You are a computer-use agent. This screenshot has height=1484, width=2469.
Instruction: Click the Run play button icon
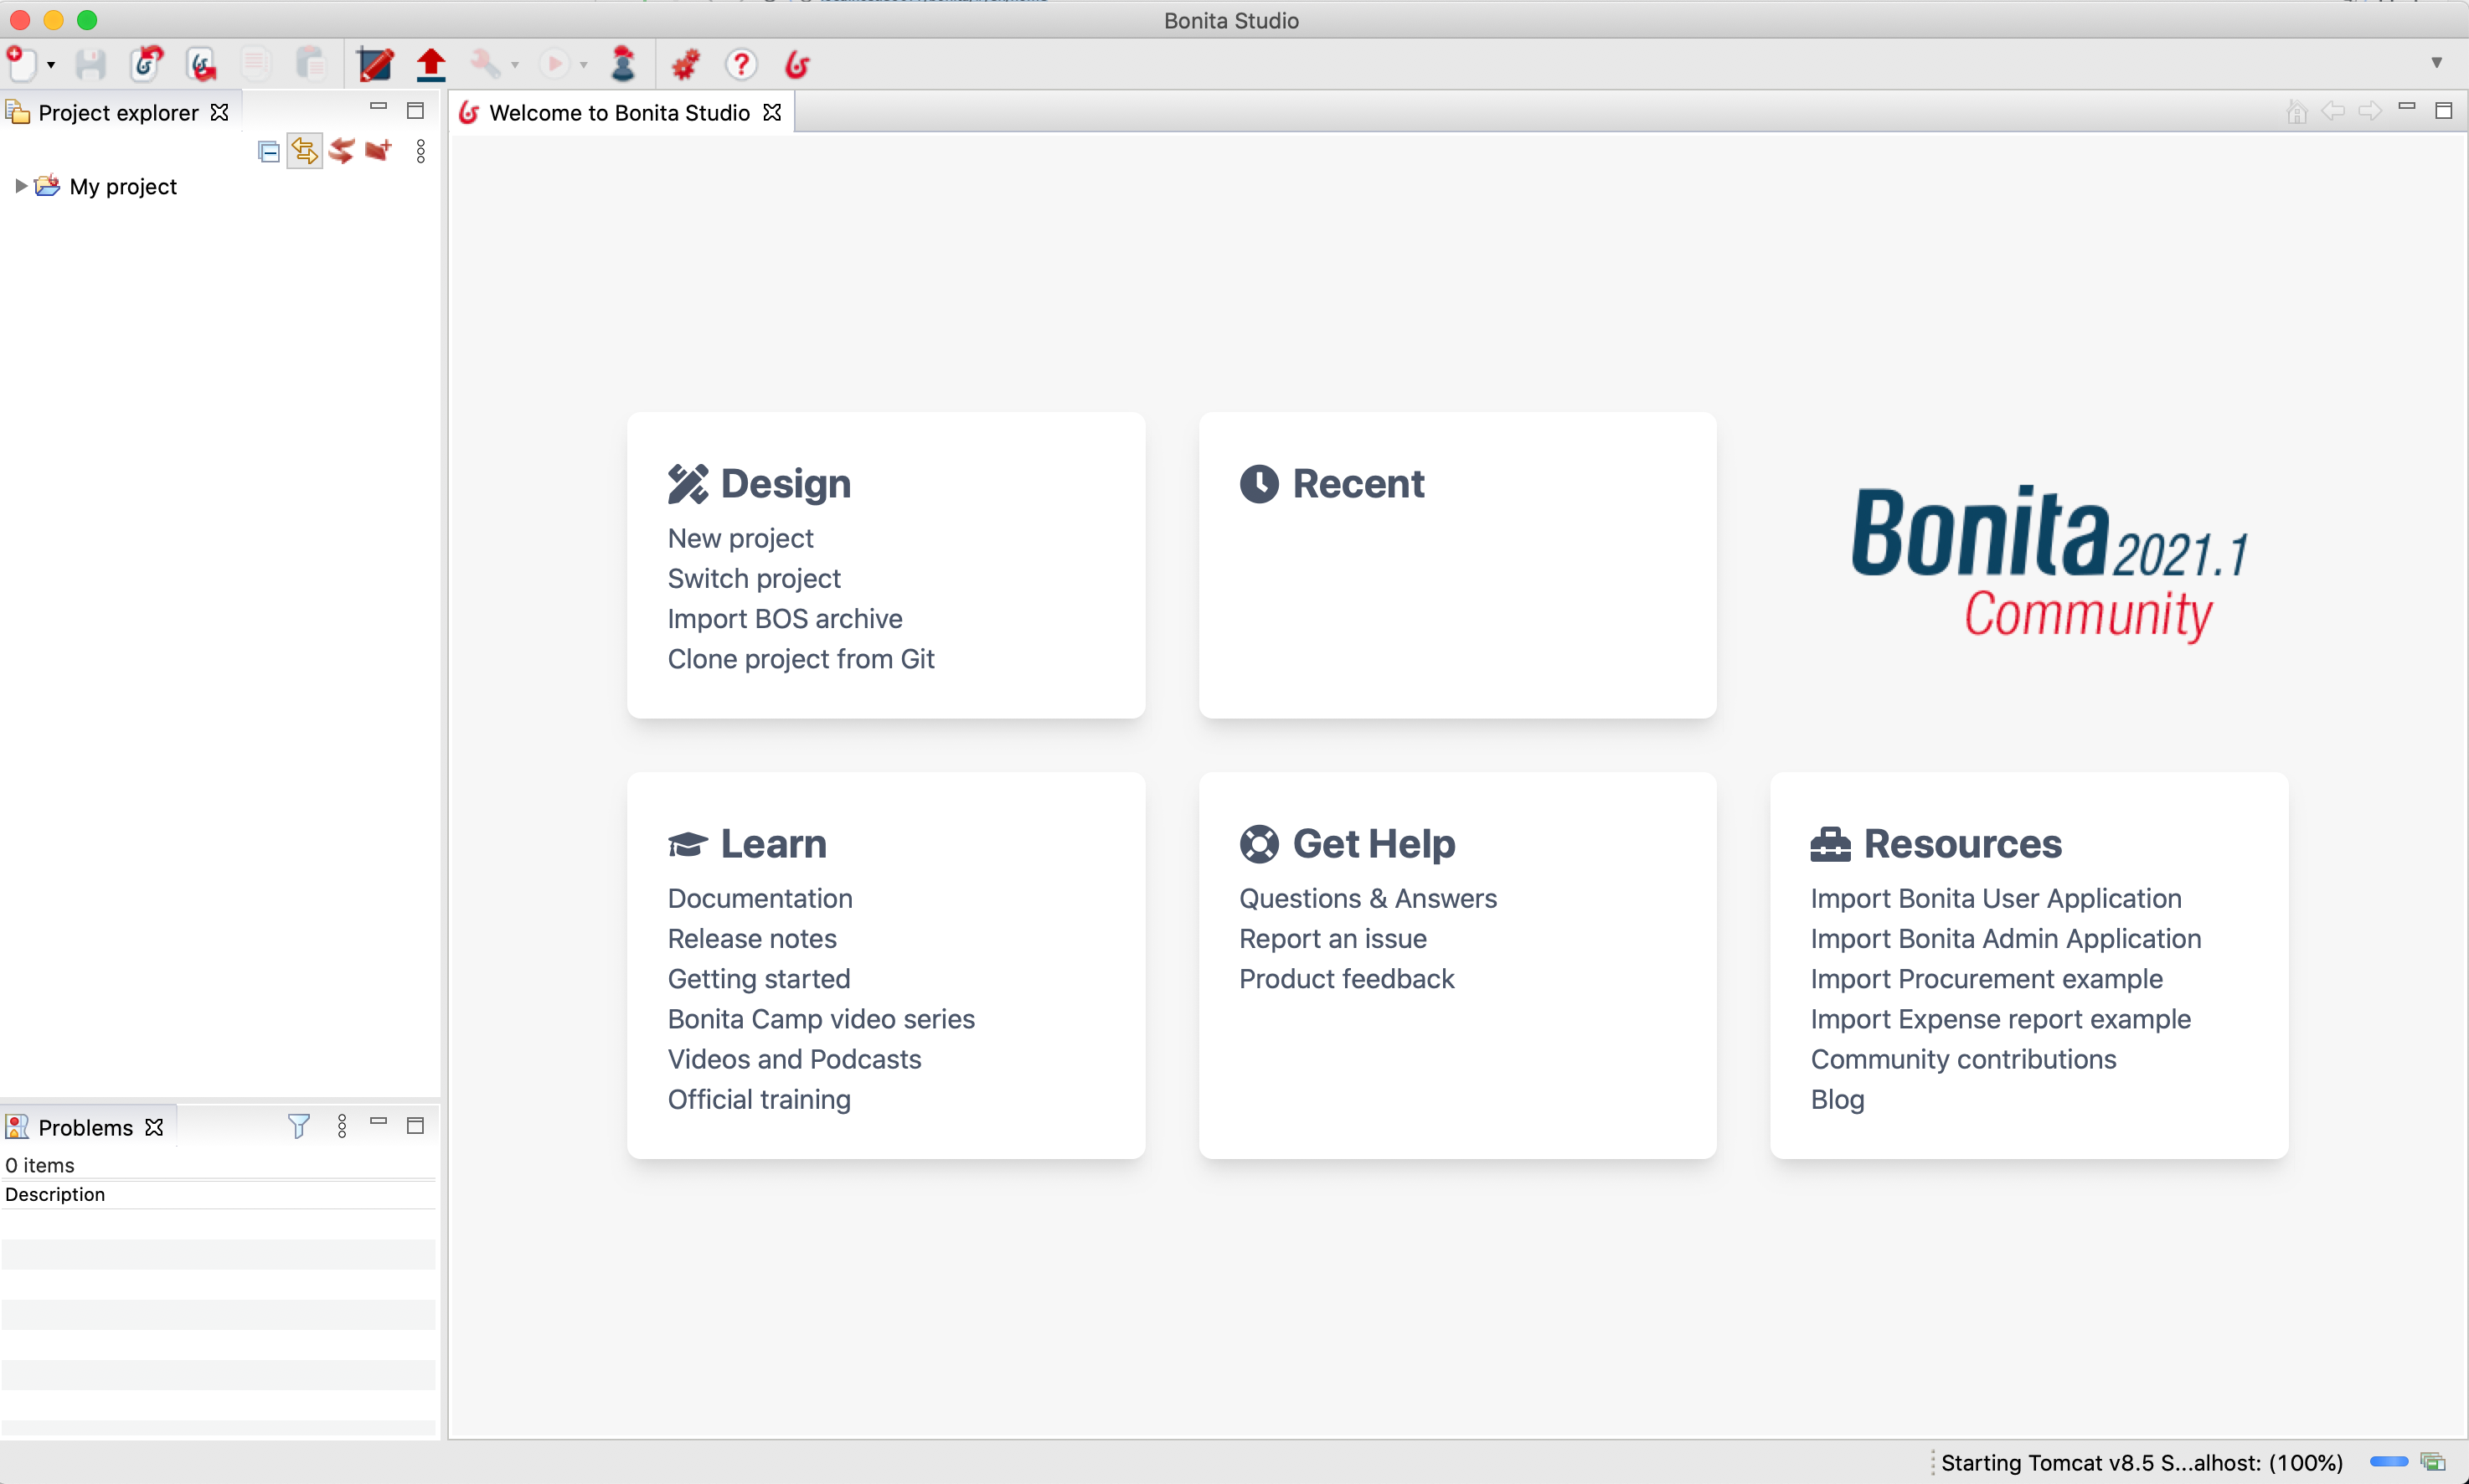(554, 64)
